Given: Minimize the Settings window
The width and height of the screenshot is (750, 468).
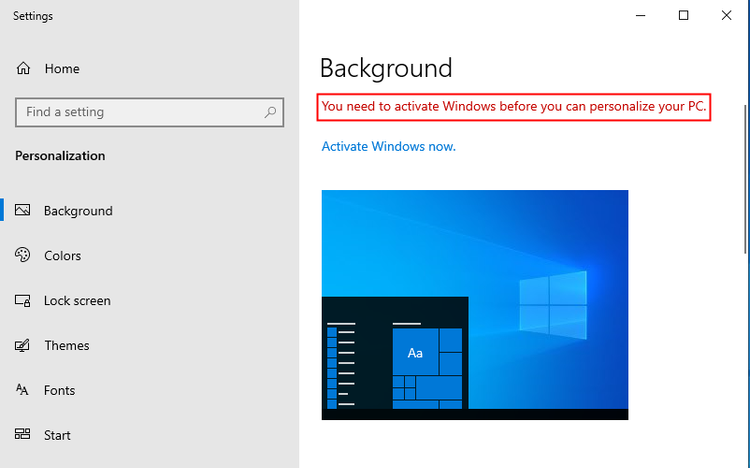Looking at the screenshot, I should pyautogui.click(x=640, y=15).
